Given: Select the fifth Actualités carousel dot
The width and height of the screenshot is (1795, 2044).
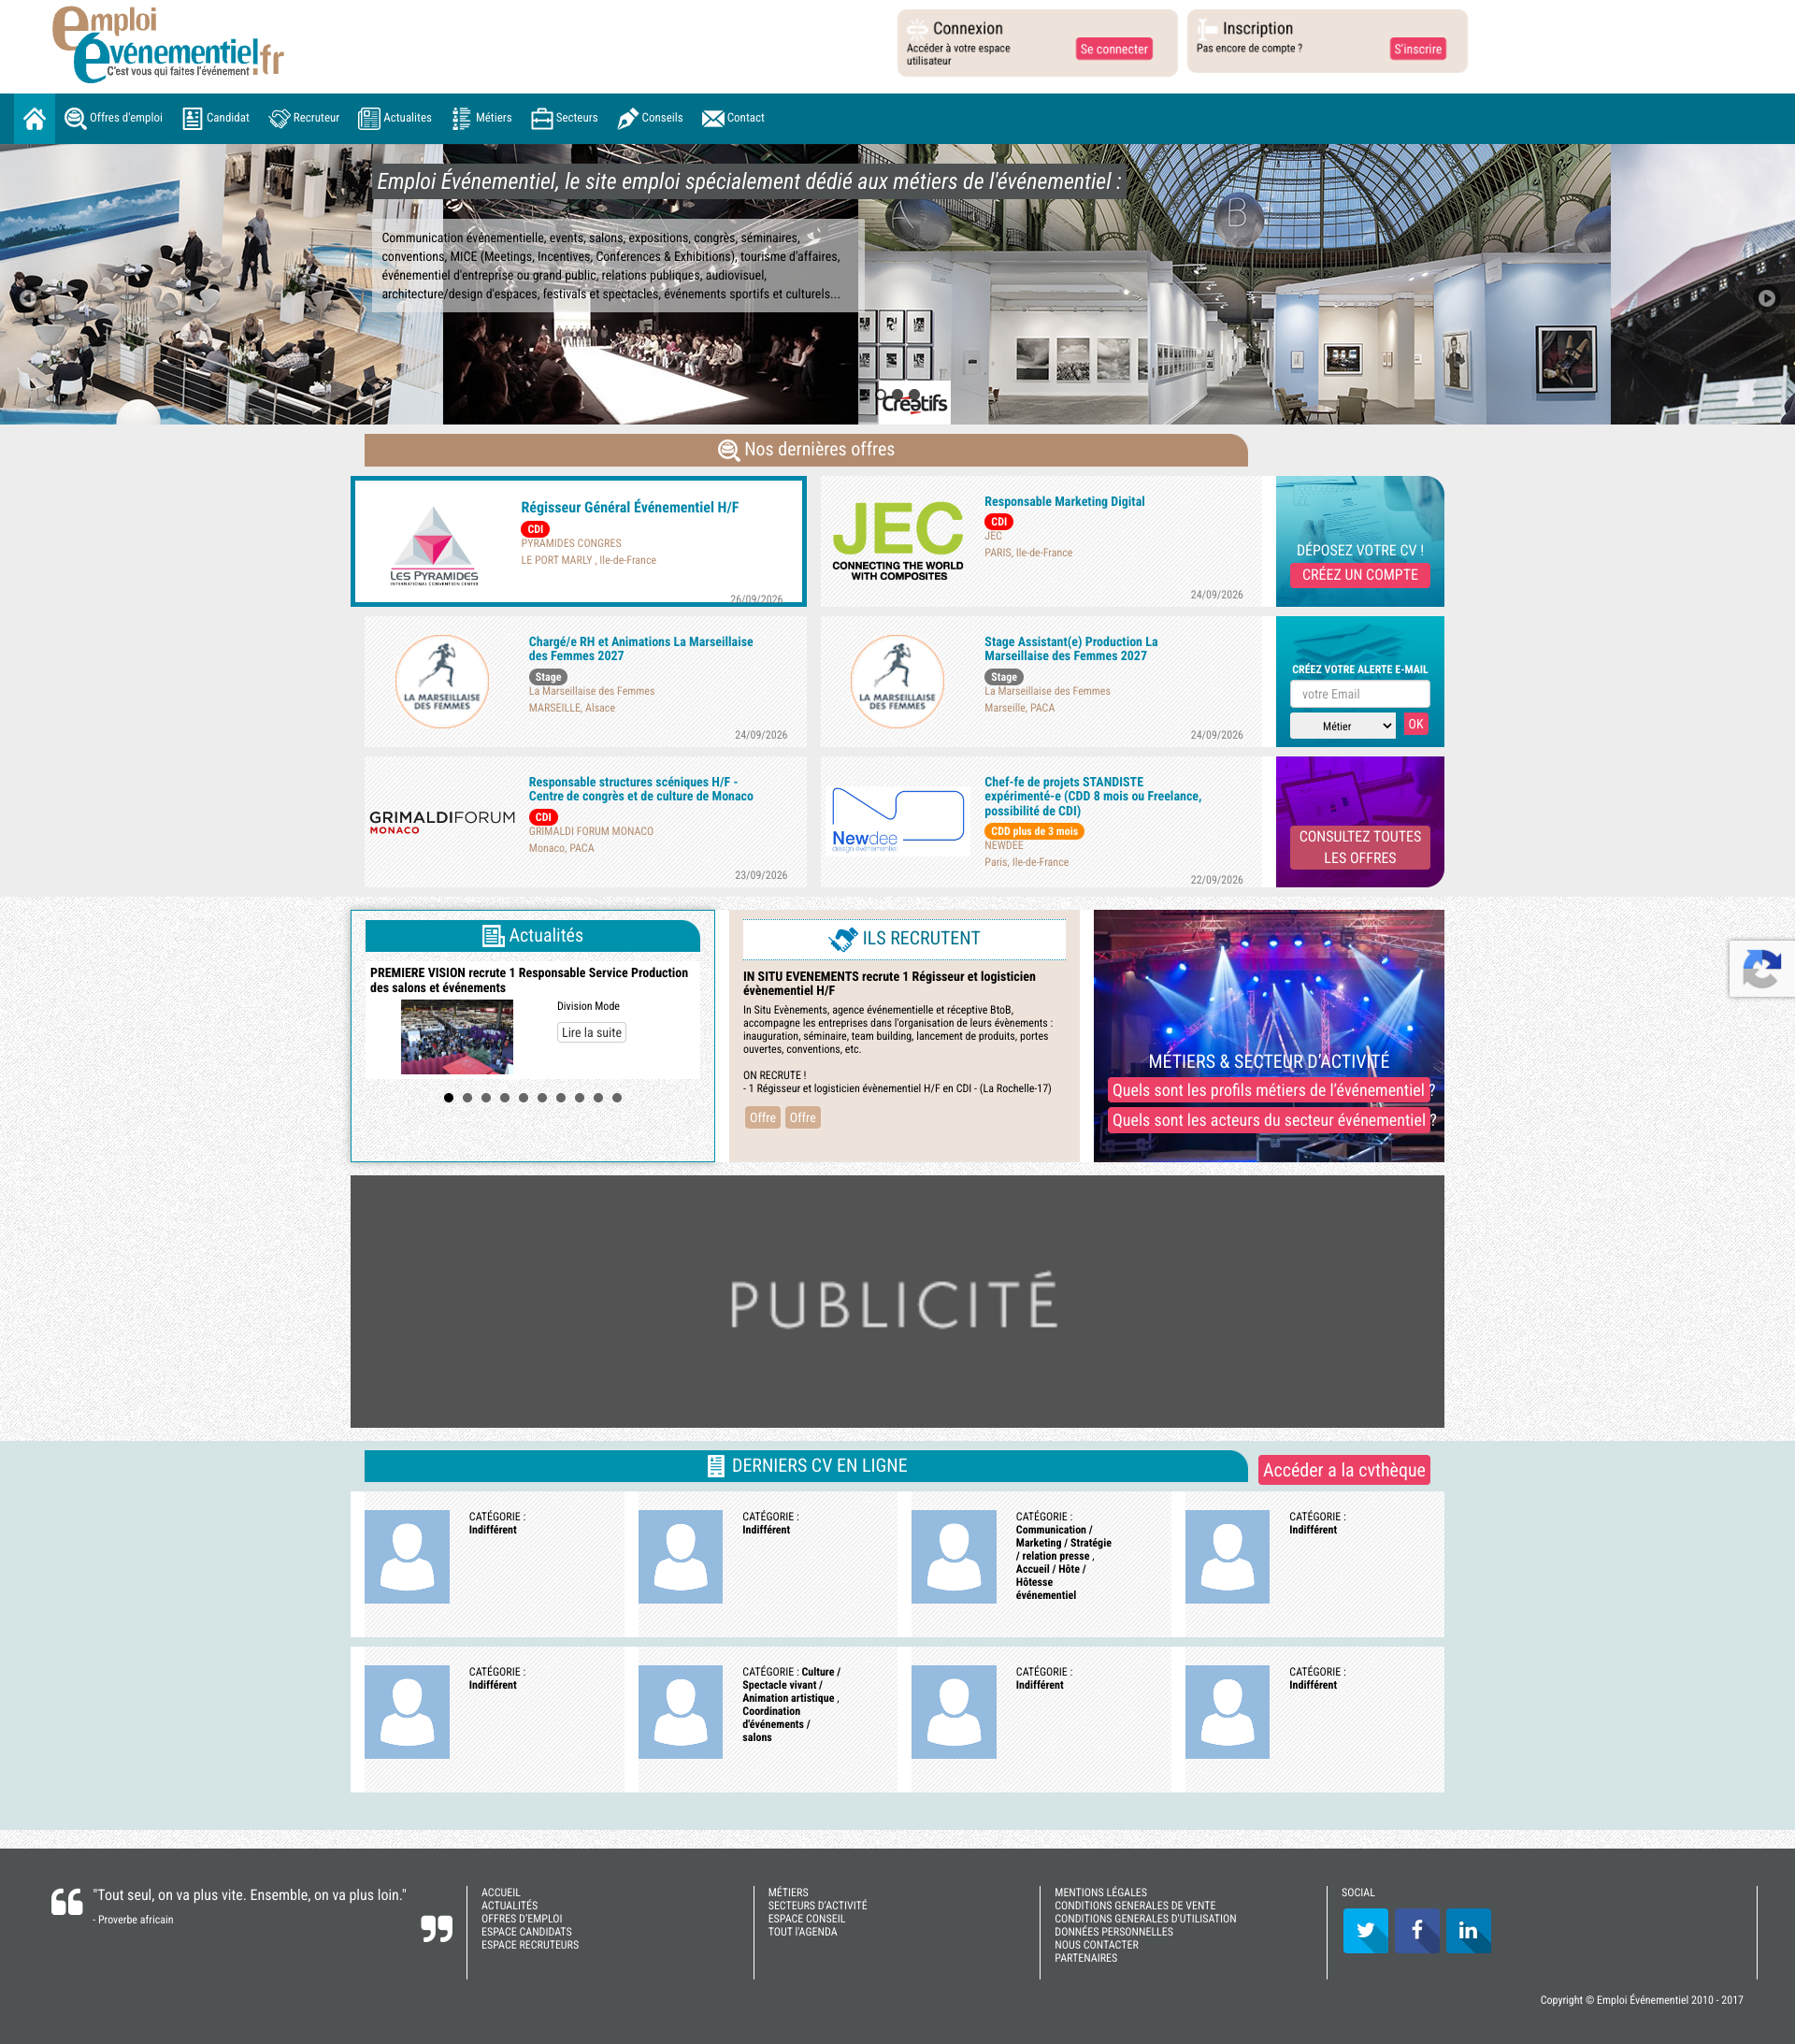Looking at the screenshot, I should tap(523, 1097).
